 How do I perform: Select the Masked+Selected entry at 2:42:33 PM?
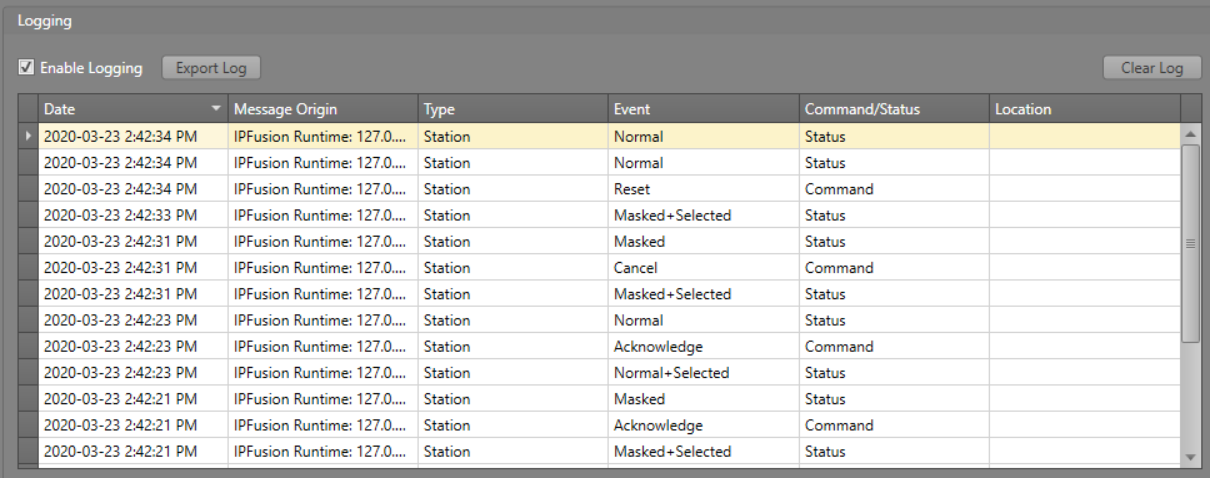[672, 215]
